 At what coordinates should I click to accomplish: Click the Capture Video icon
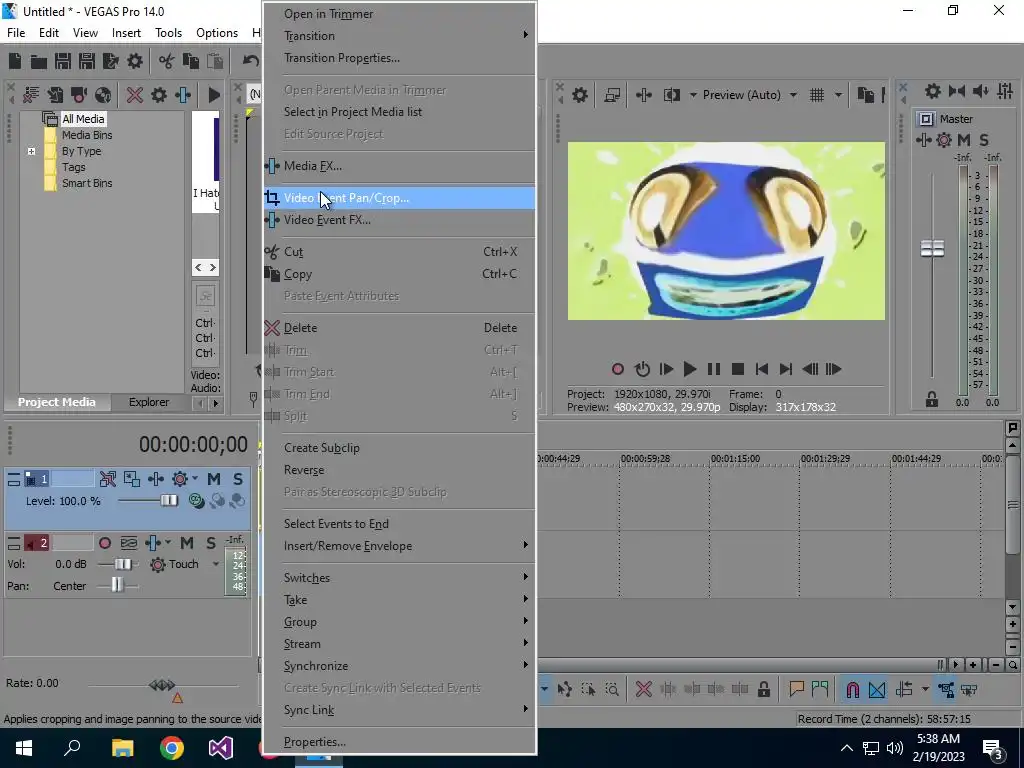(79, 95)
